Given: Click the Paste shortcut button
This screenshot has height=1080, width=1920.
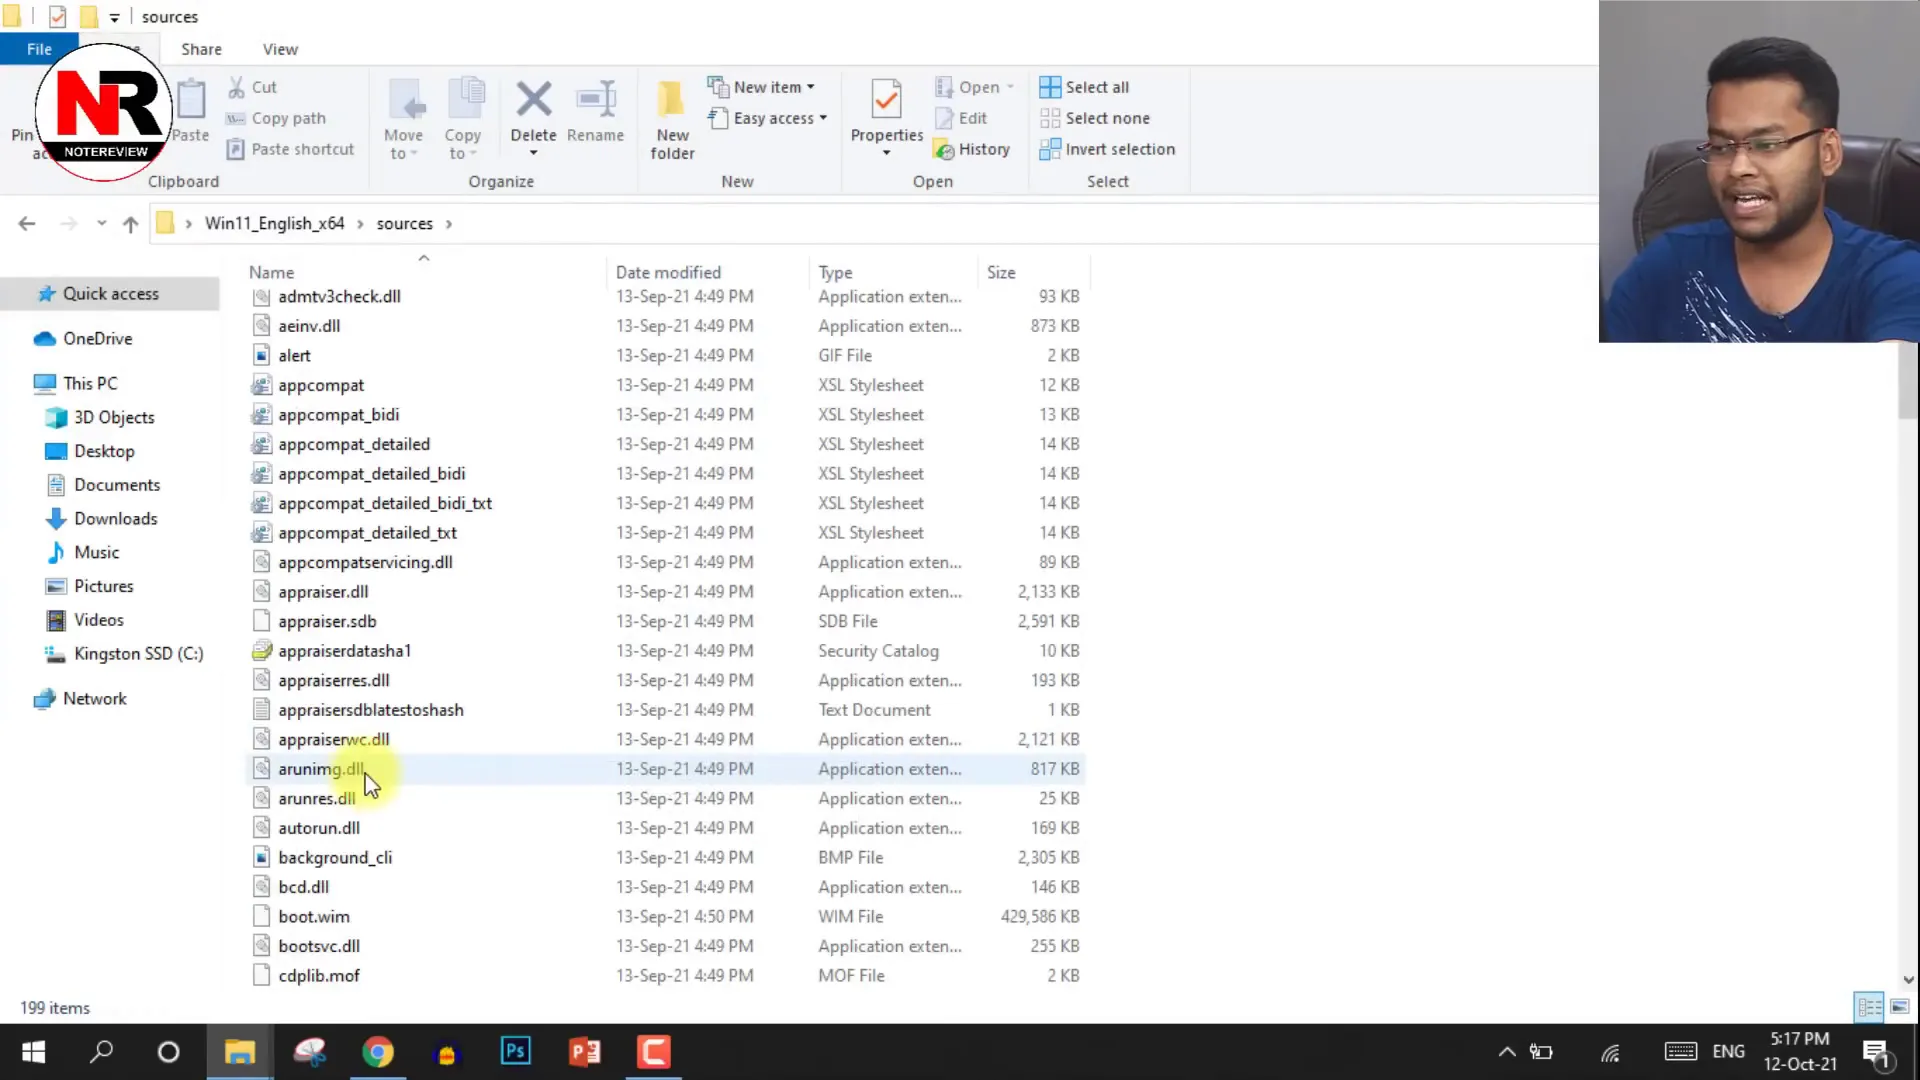Looking at the screenshot, I should tap(302, 148).
